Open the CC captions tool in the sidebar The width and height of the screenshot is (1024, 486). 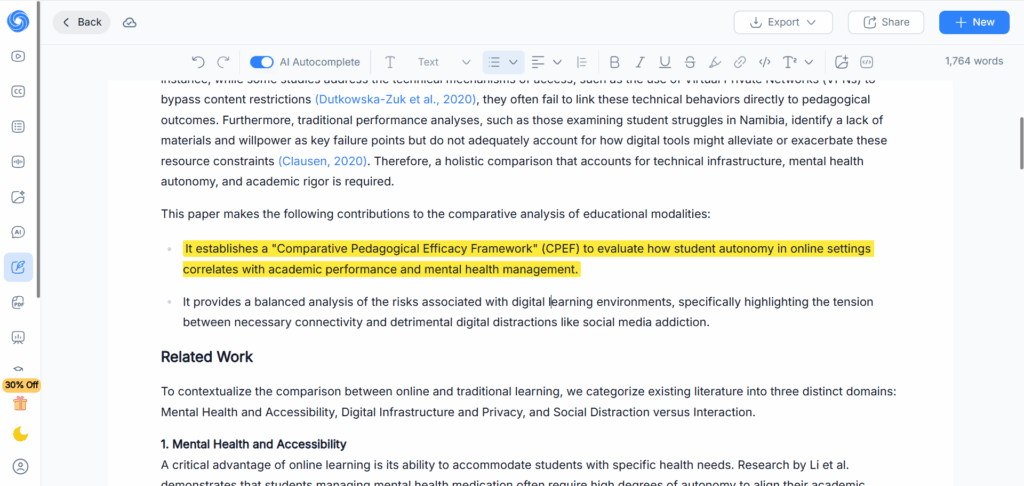coord(18,91)
